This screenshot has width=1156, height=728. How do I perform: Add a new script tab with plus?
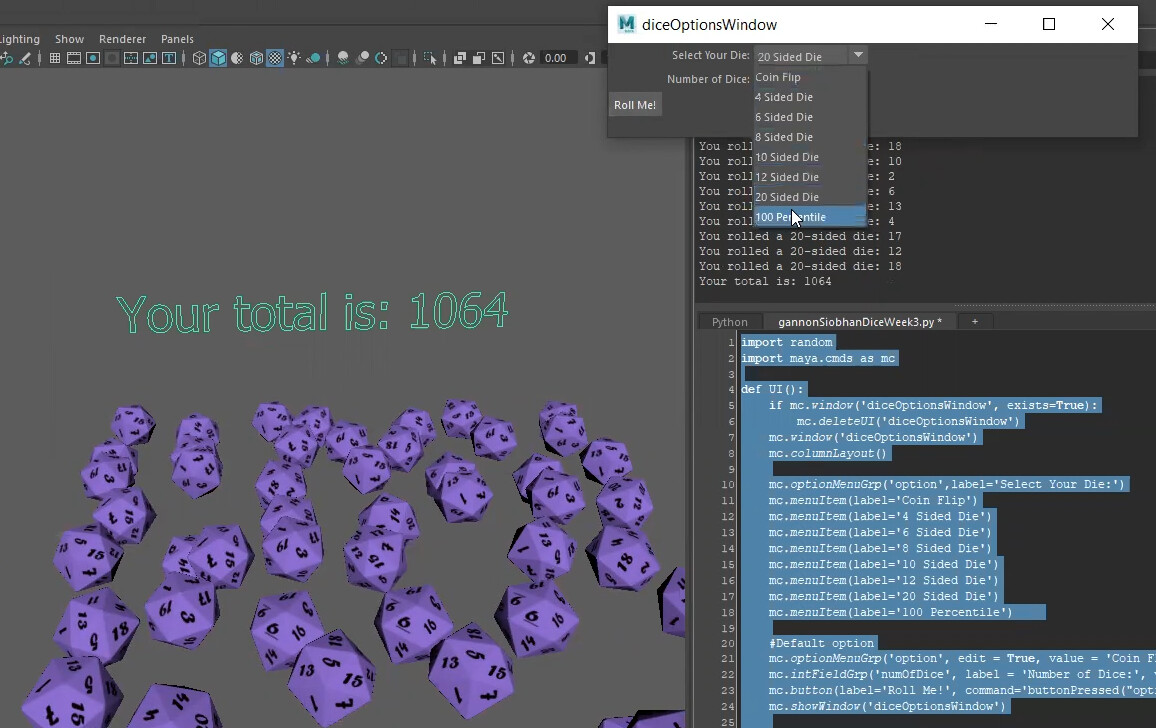(x=975, y=321)
